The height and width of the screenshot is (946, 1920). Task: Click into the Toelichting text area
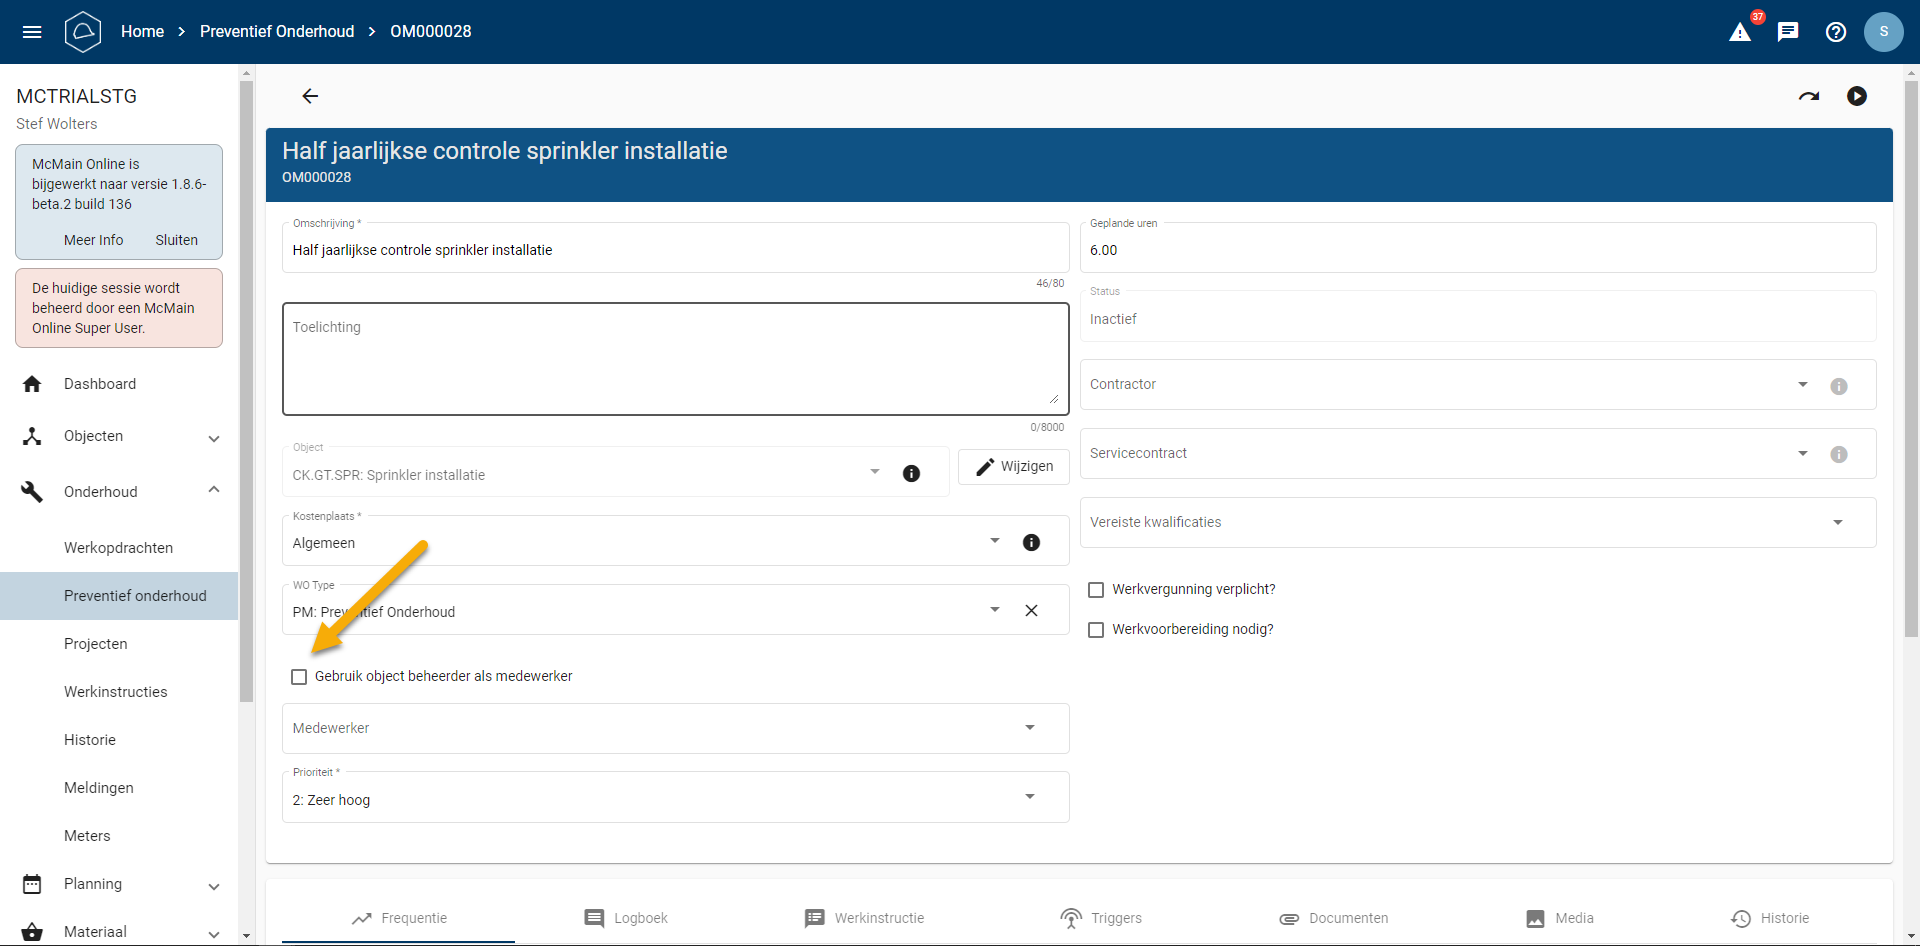point(675,360)
